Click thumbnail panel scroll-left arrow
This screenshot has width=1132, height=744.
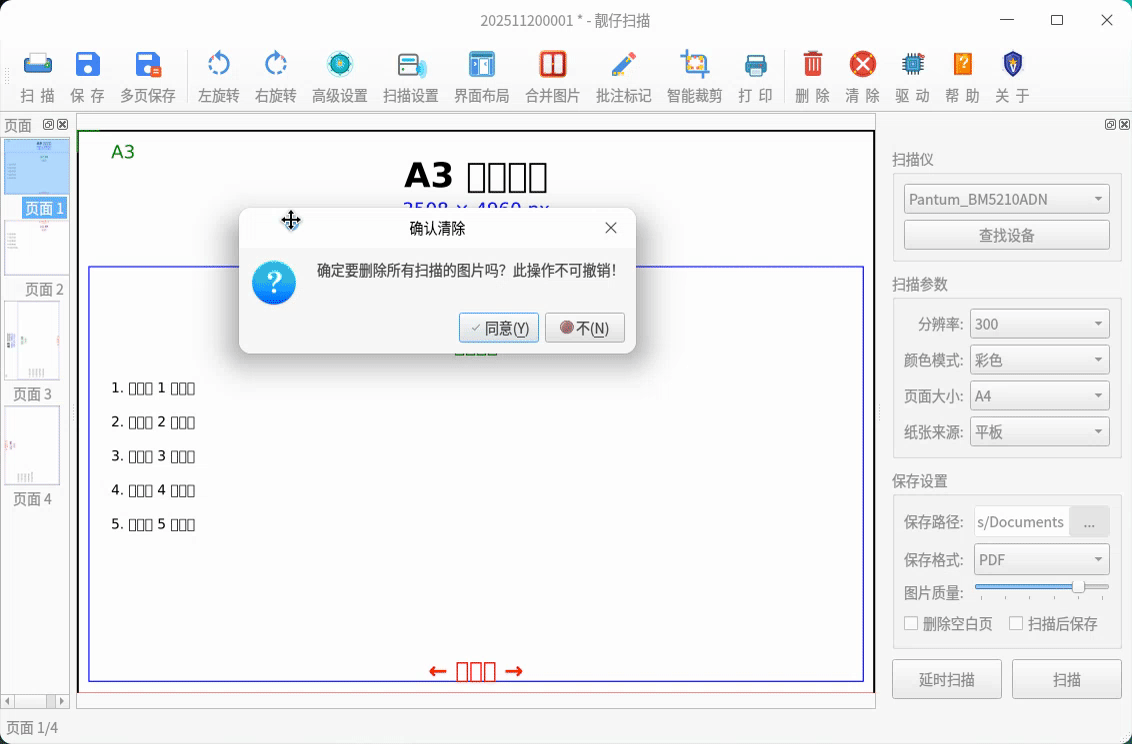click(x=8, y=701)
